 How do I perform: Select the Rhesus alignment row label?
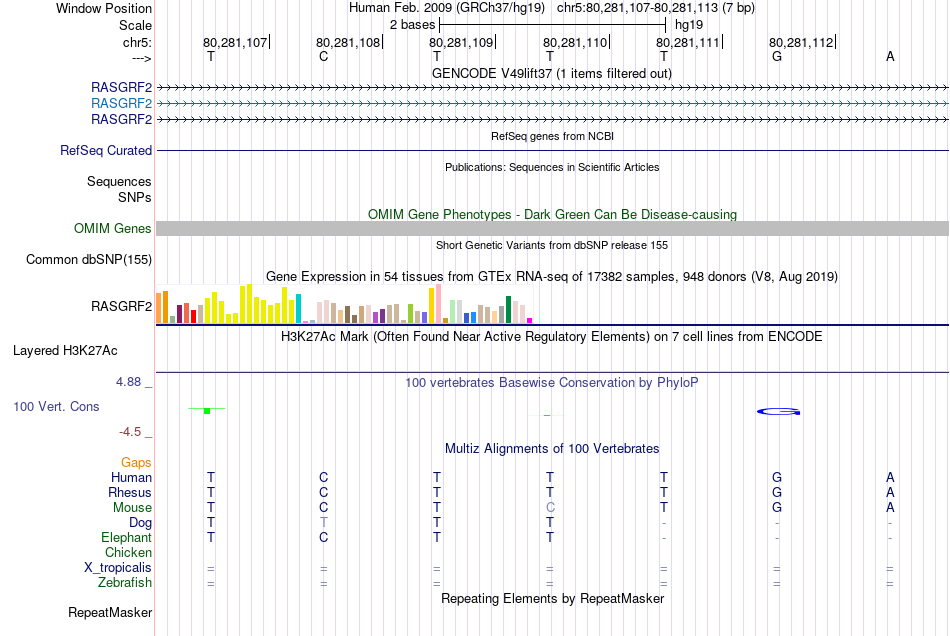click(130, 492)
